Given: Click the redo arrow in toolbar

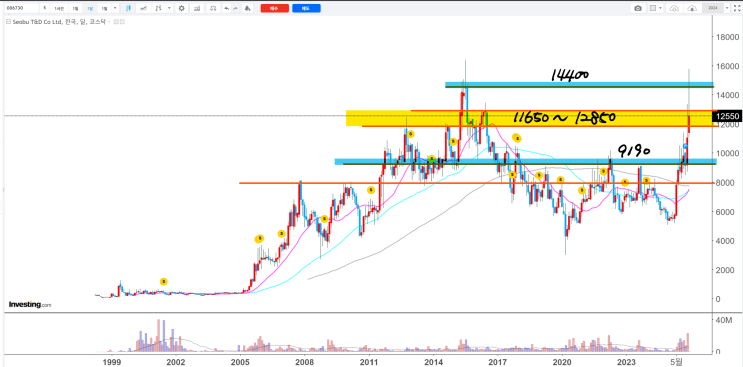Looking at the screenshot, I should click(235, 8).
